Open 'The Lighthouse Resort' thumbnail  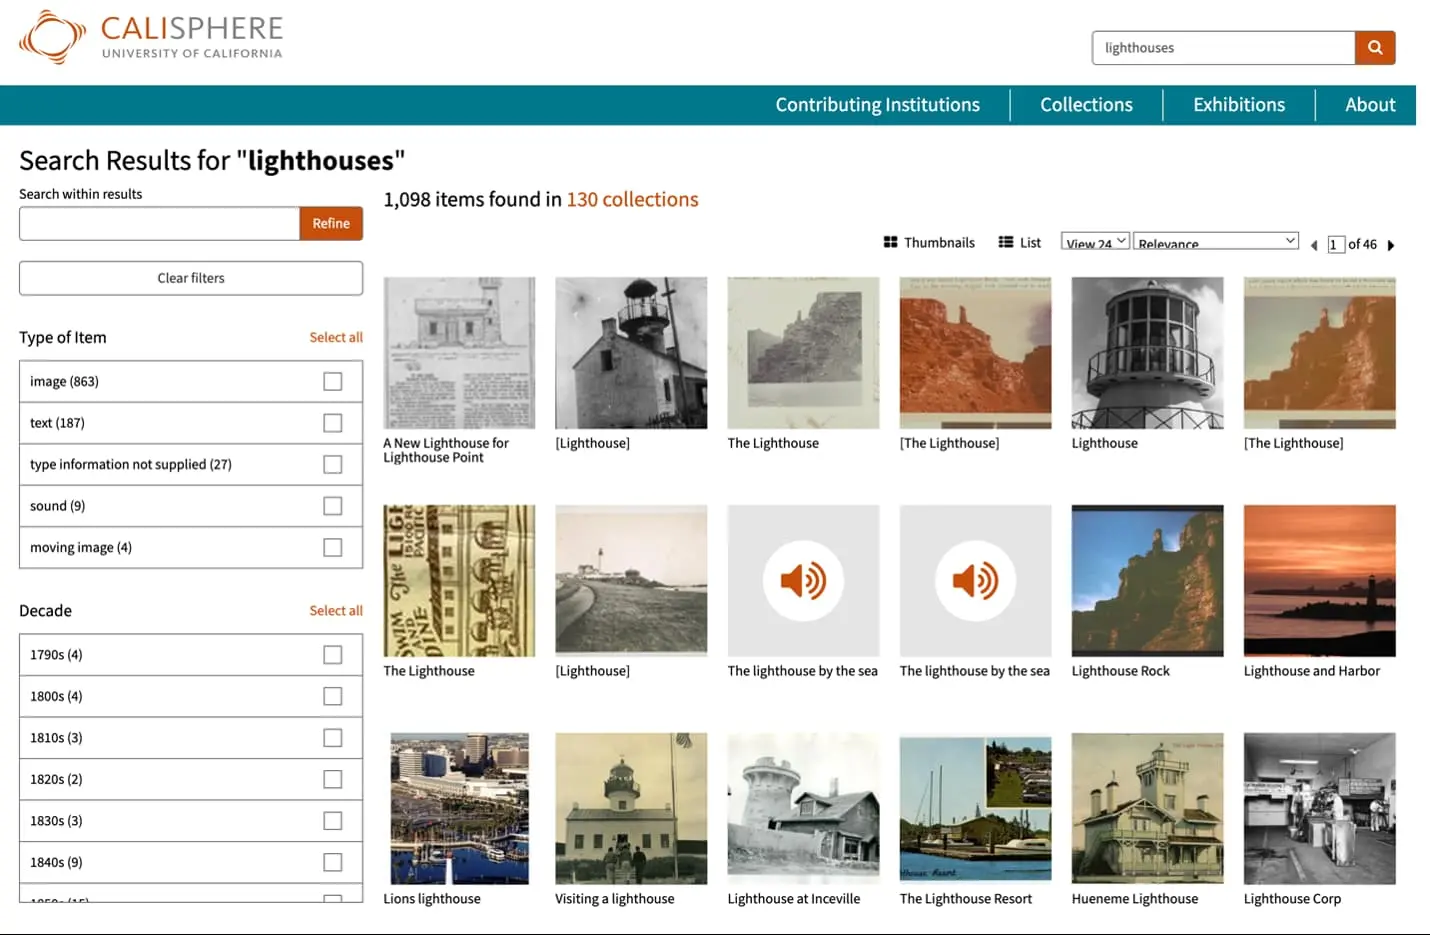[x=975, y=808]
